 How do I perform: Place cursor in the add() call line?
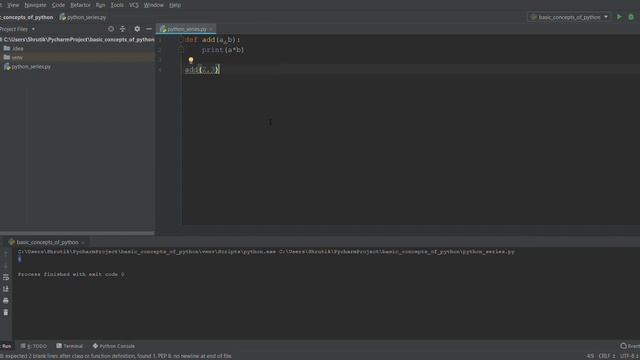click(202, 70)
